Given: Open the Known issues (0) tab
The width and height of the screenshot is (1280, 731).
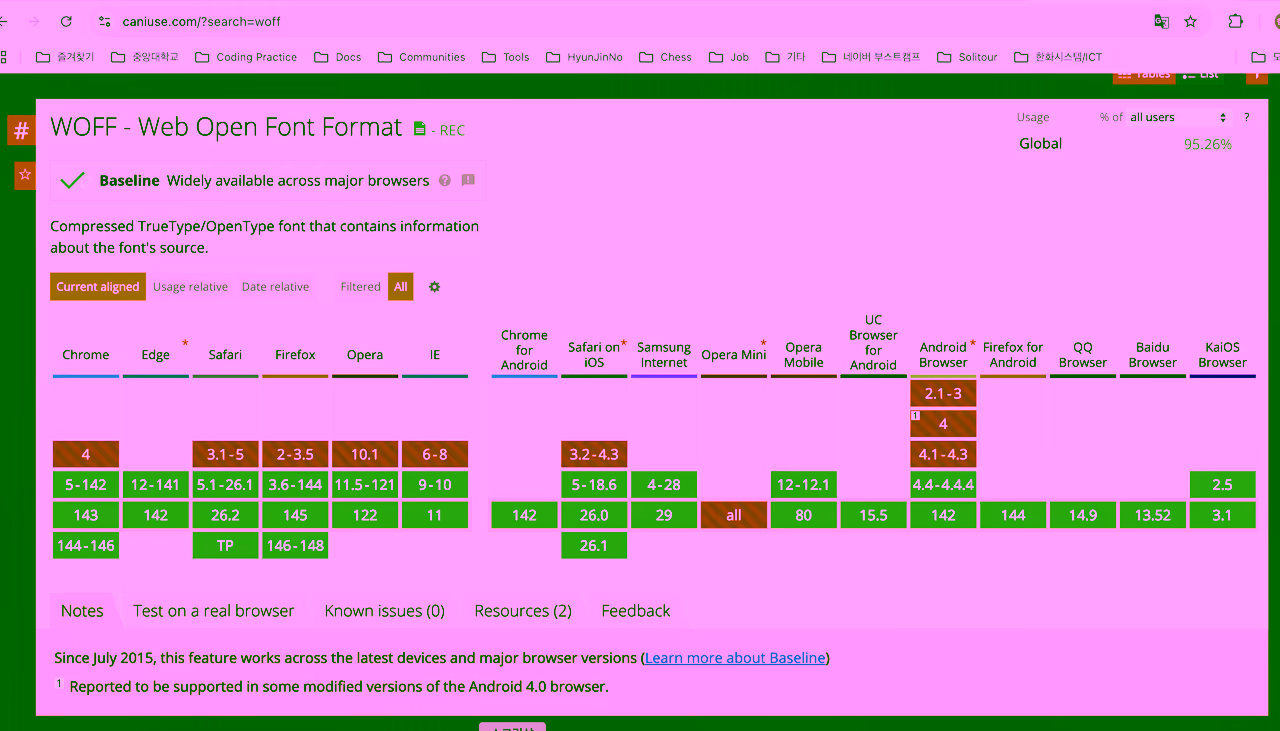Looking at the screenshot, I should tap(384, 611).
